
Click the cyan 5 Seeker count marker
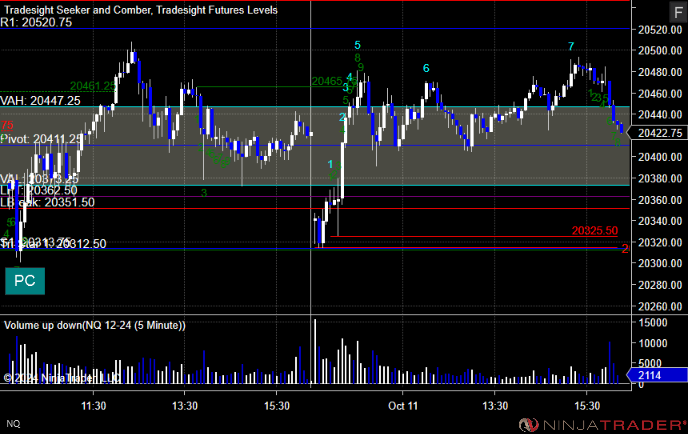tap(357, 45)
